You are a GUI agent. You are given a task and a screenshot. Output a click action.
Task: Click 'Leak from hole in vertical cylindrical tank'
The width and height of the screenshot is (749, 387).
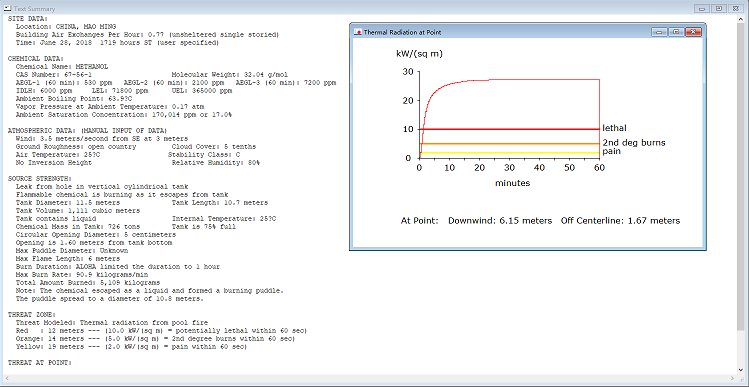click(102, 187)
